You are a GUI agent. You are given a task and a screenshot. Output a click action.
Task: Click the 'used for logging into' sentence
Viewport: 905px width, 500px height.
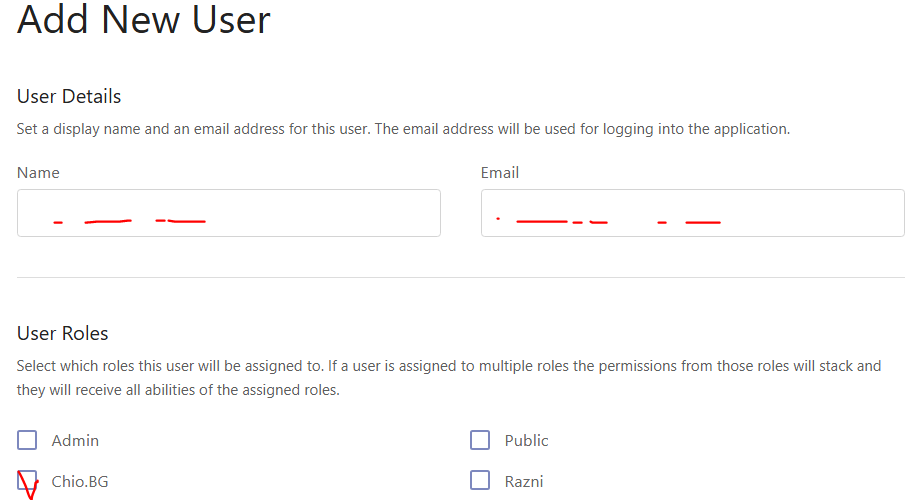[582, 129]
